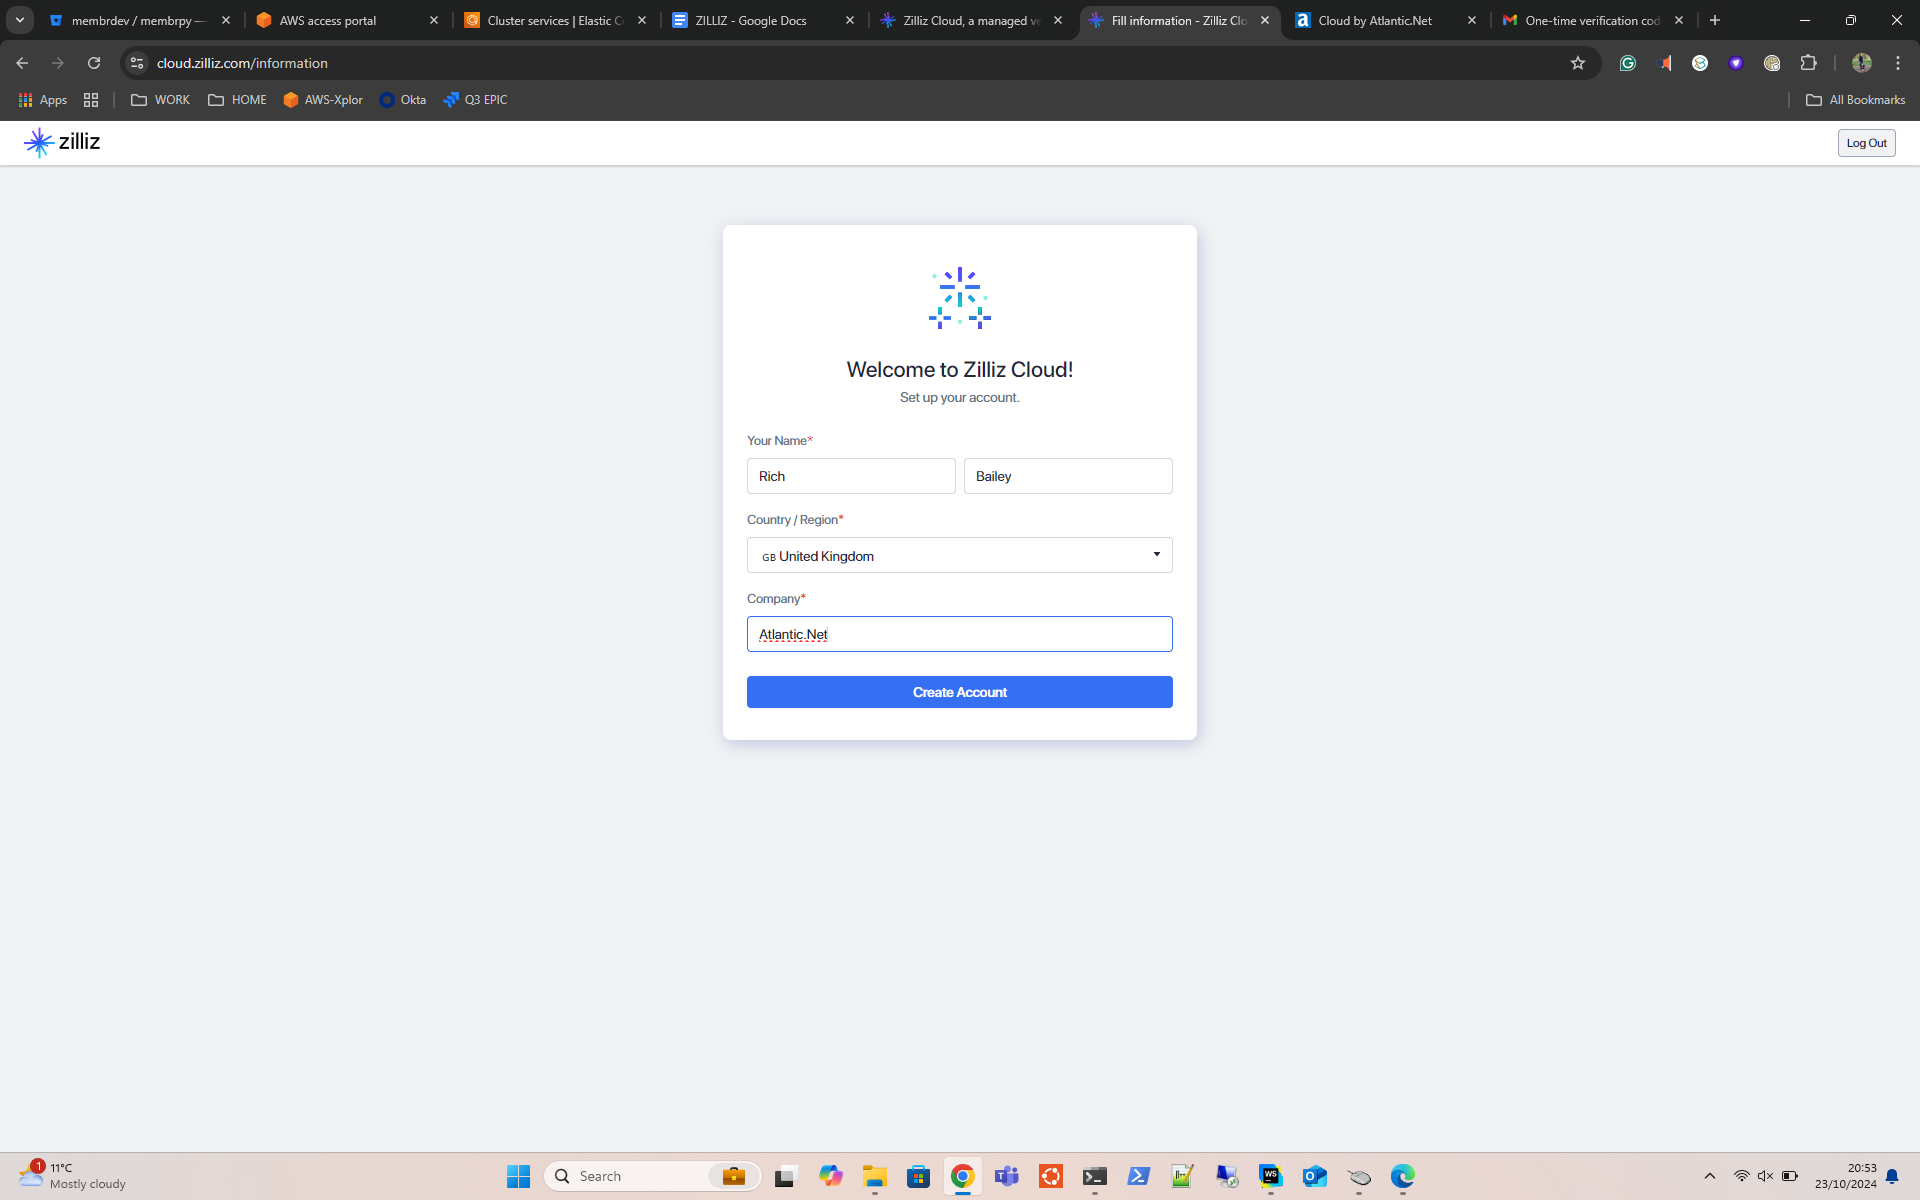Open the WORK bookmarks folder

pyautogui.click(x=160, y=100)
